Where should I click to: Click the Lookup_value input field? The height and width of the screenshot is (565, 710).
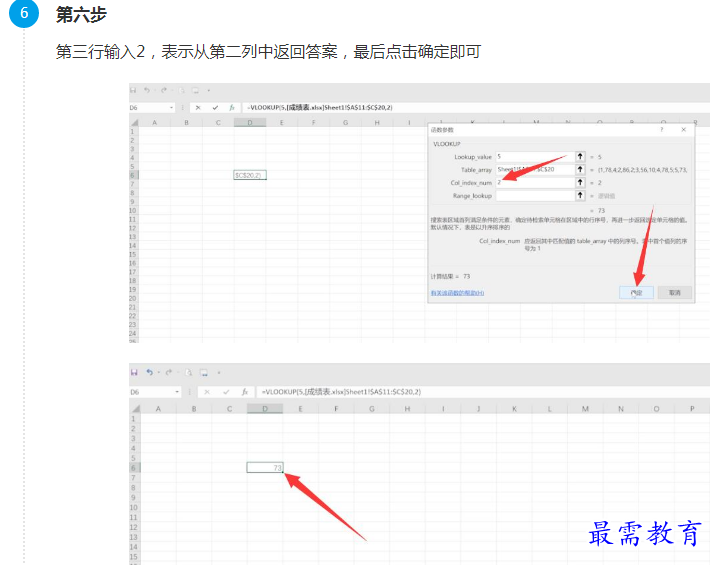tap(535, 157)
